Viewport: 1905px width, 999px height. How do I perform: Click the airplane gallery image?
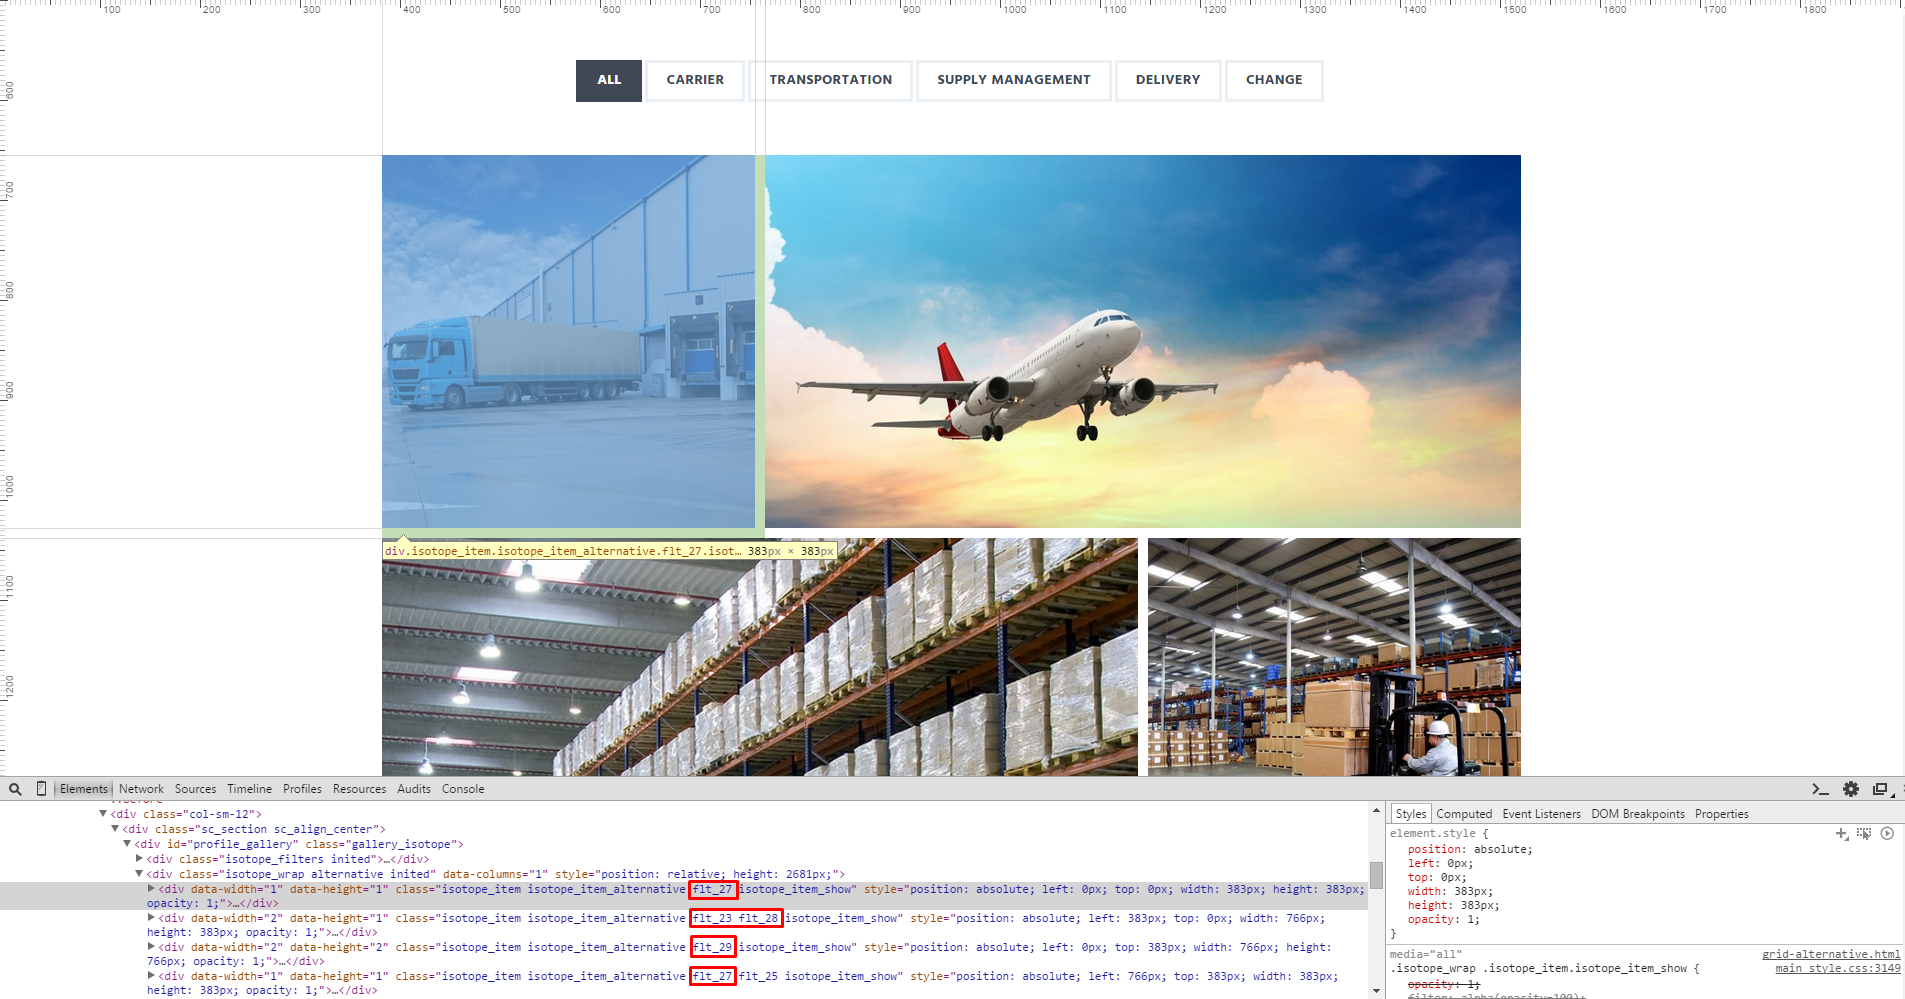coord(1142,341)
